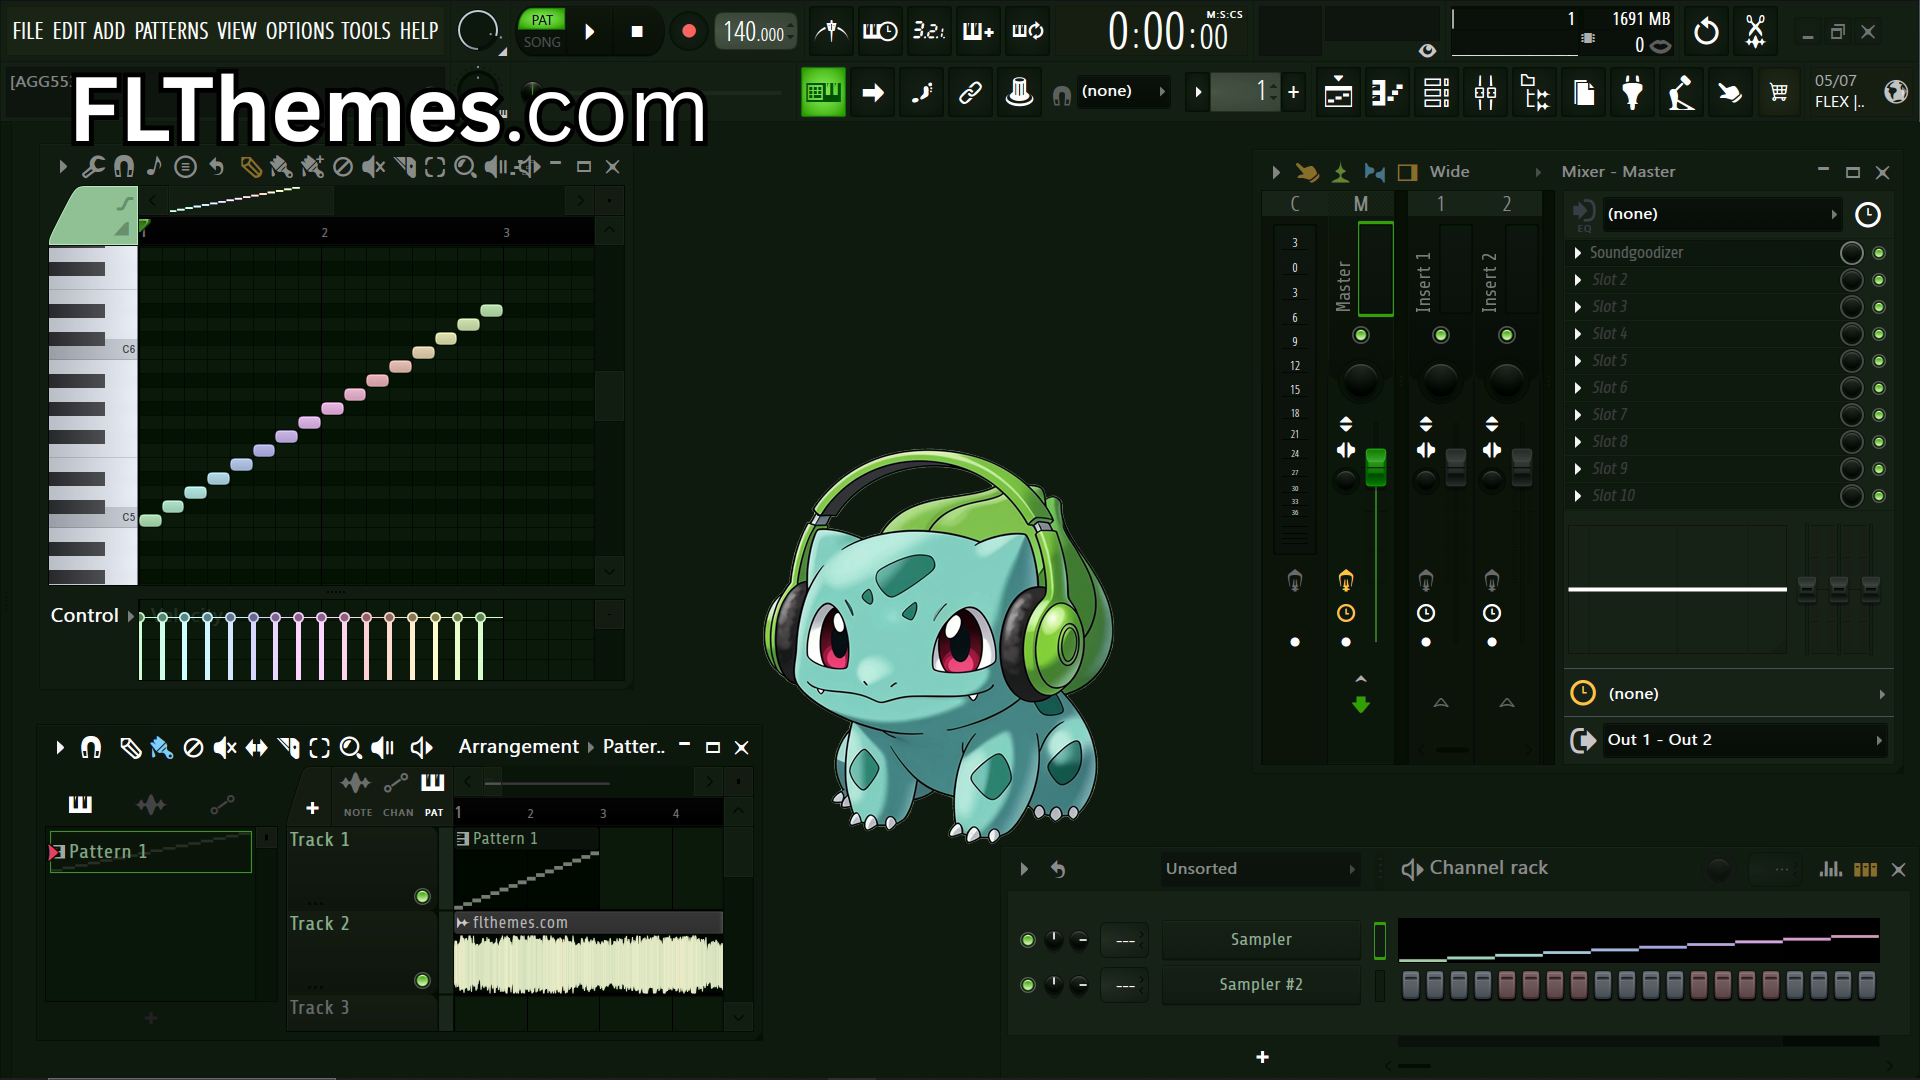Expand the Soundgoodizer slot arrow

click(x=1578, y=253)
